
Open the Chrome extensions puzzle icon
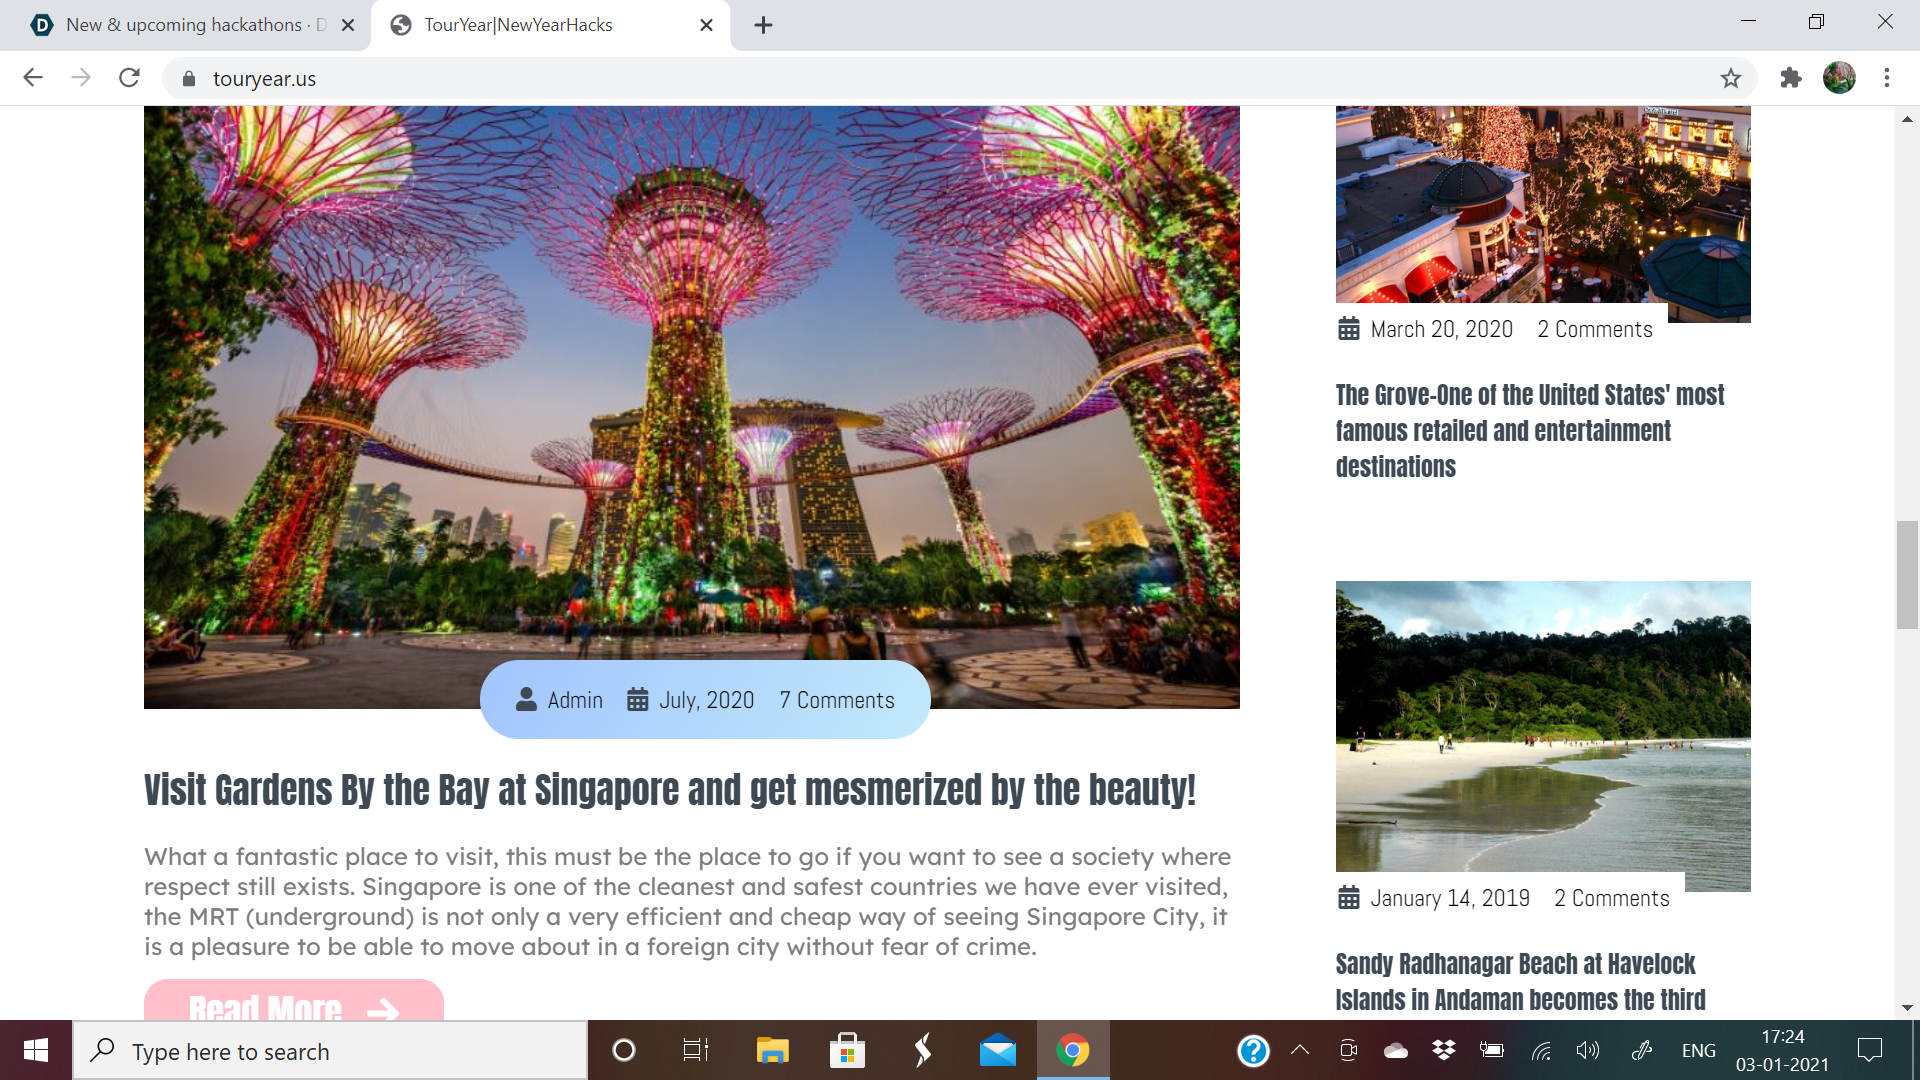pos(1790,78)
